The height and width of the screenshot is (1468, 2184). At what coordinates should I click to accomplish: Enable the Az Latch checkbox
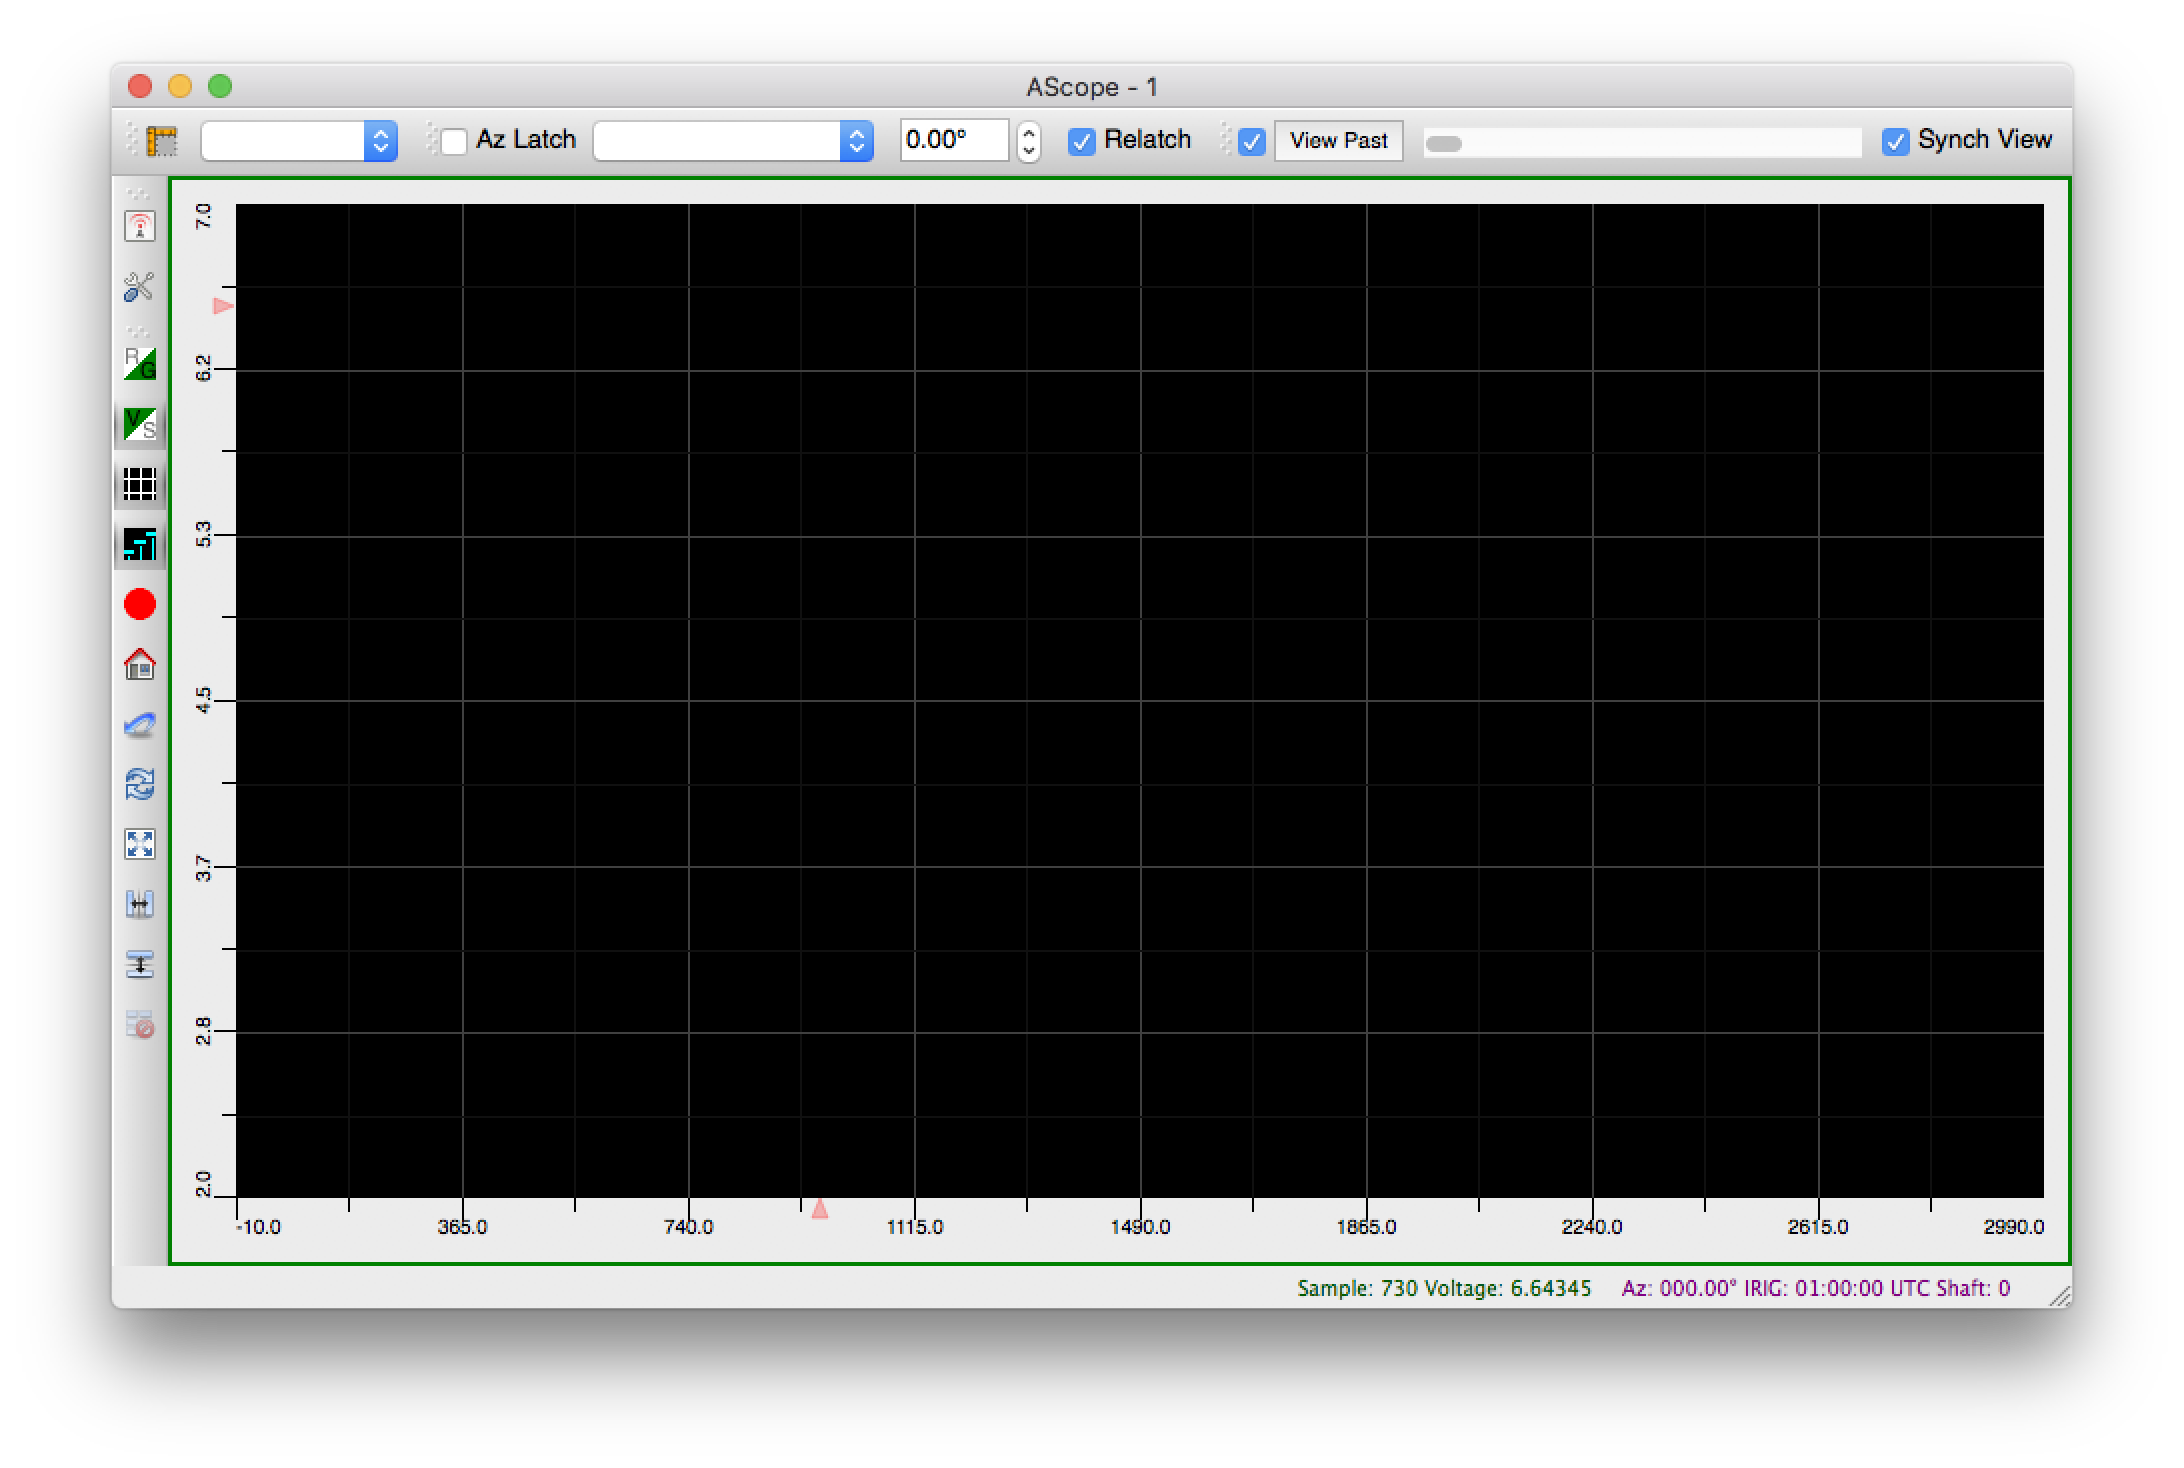click(454, 141)
